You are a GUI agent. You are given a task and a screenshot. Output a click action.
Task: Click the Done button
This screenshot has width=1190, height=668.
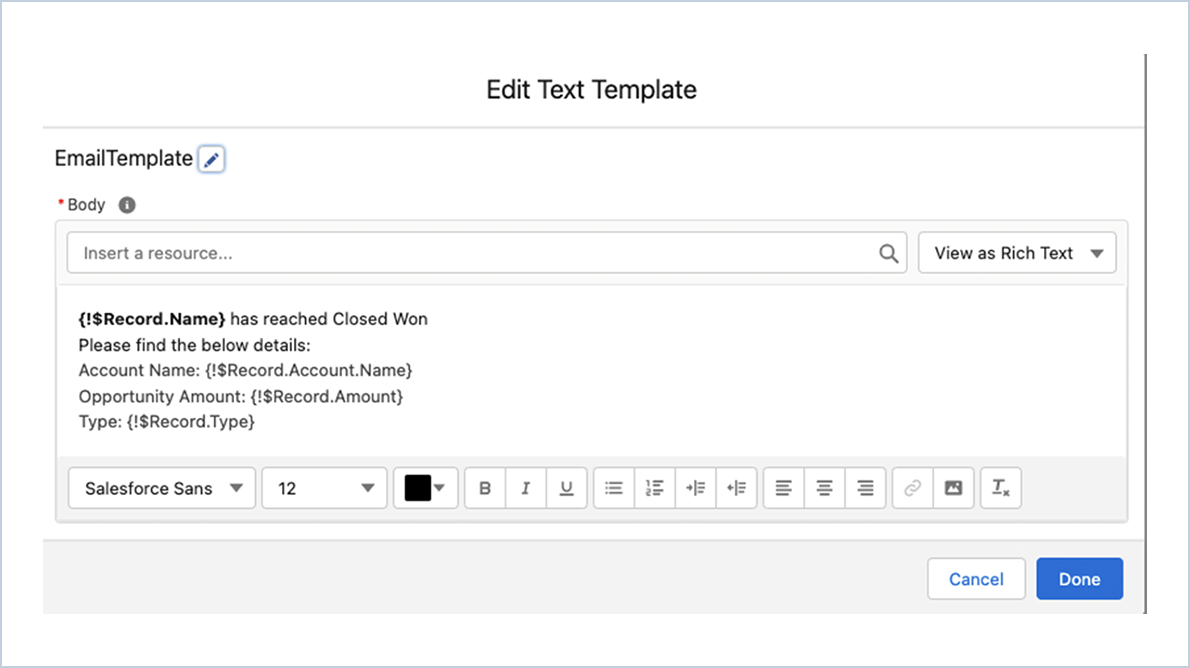pos(1079,578)
